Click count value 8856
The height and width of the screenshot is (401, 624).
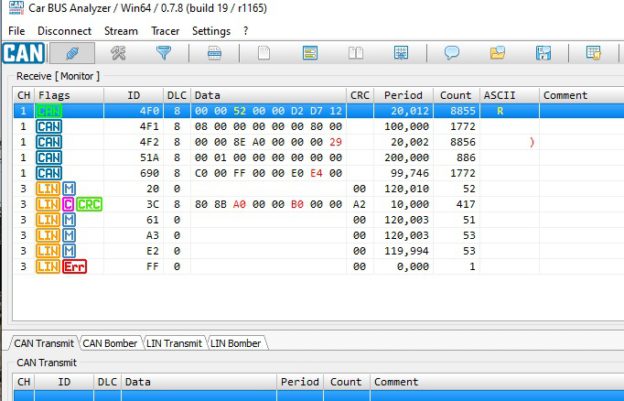click(x=463, y=142)
